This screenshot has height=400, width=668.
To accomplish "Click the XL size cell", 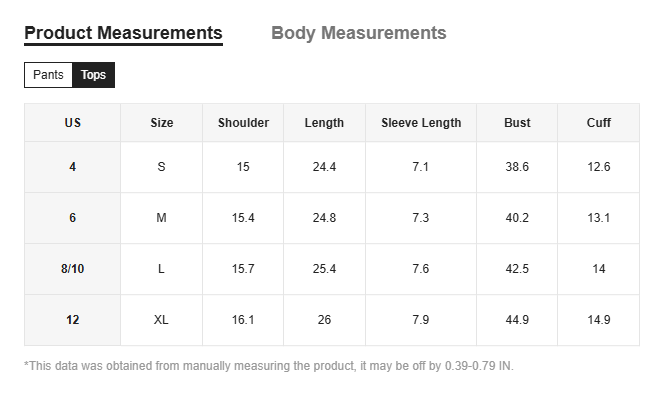I will point(161,320).
